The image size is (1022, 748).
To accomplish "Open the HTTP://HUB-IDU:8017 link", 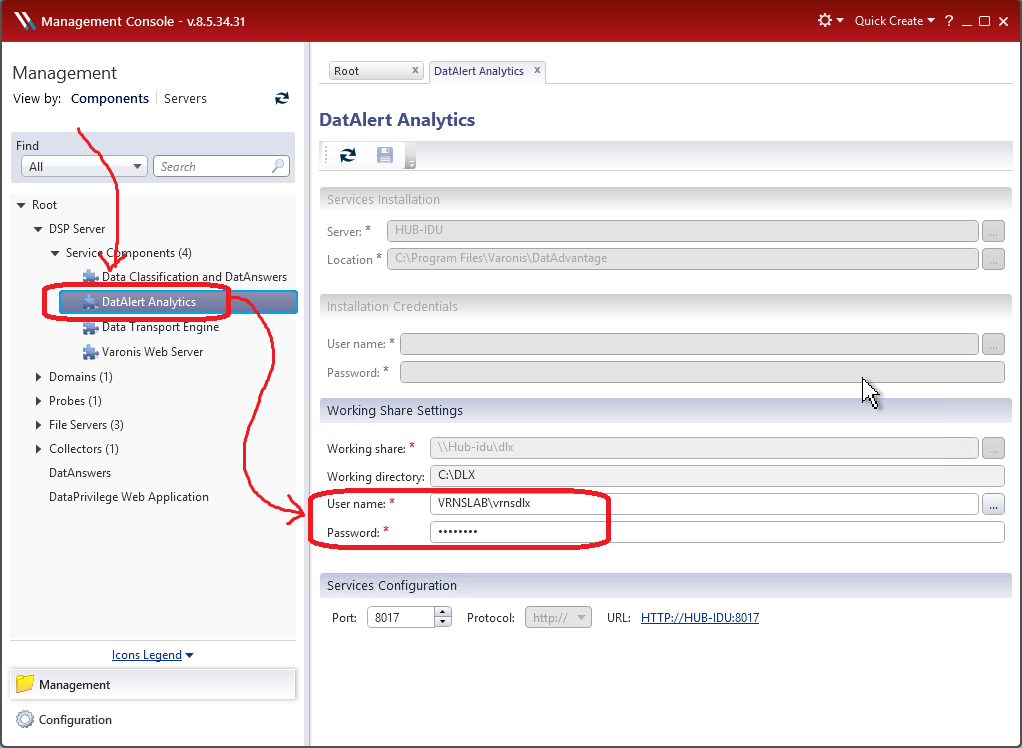I will tap(699, 618).
